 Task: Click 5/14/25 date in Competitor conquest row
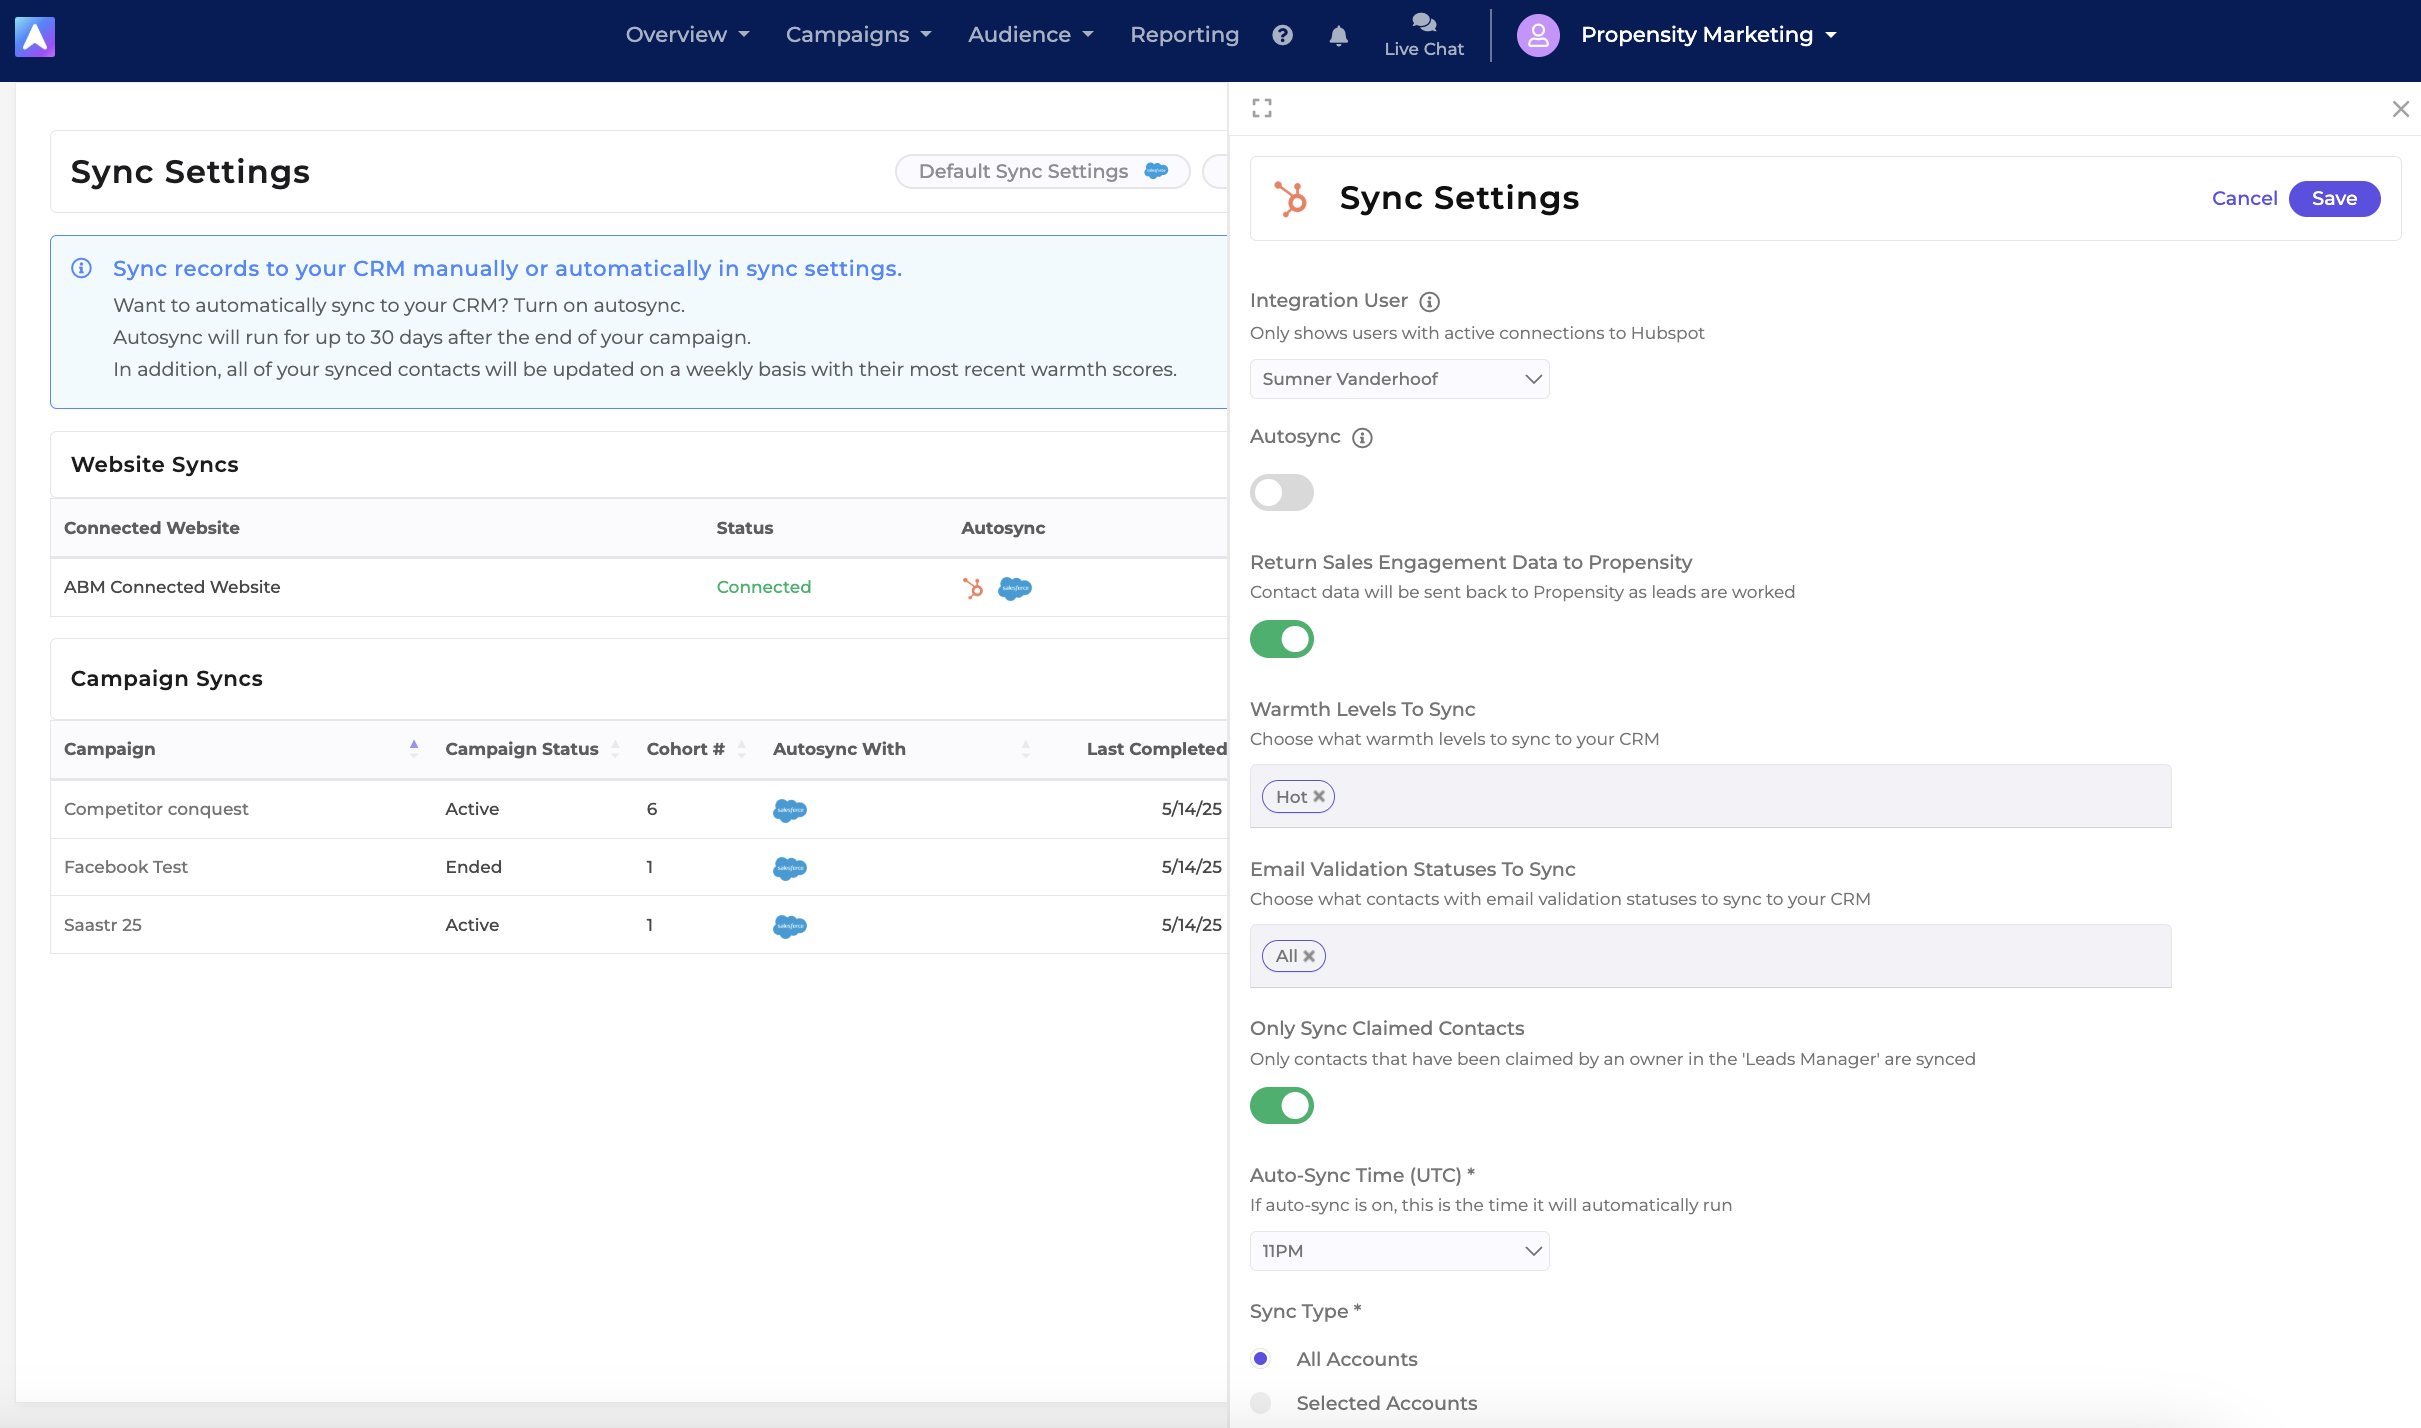[1191, 809]
